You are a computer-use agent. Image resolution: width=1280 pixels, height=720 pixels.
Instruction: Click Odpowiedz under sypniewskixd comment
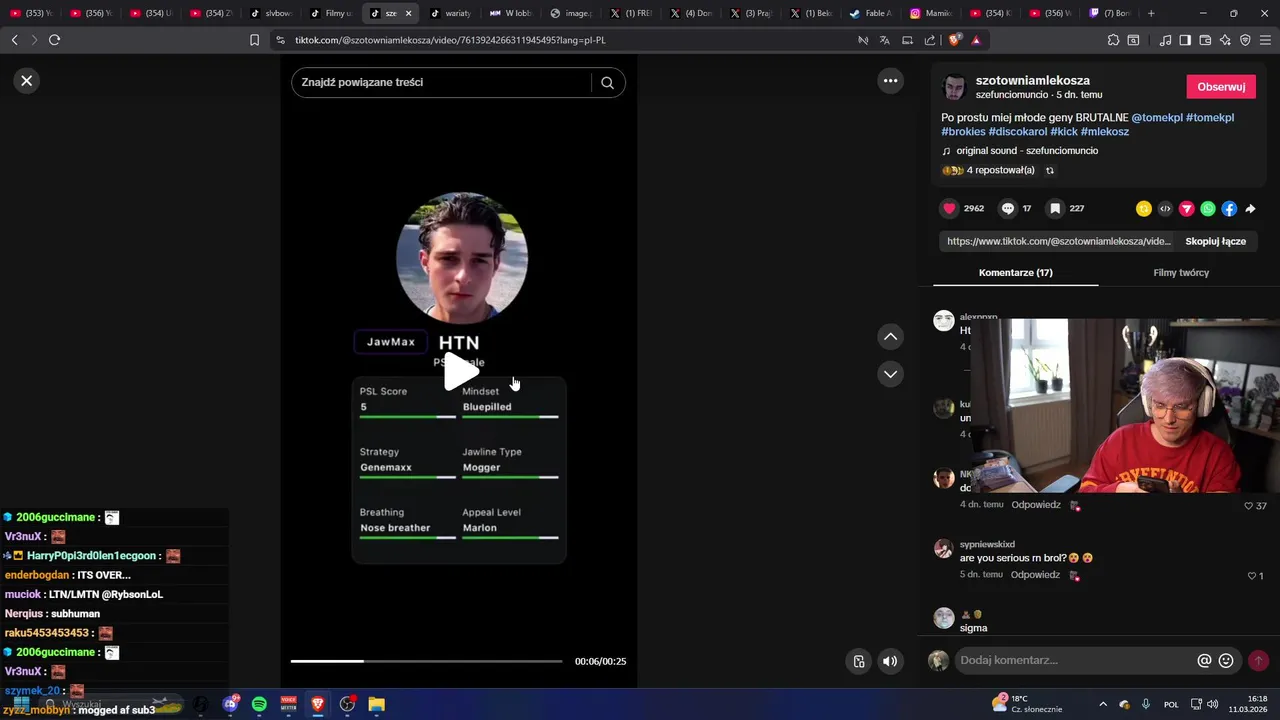click(1035, 575)
